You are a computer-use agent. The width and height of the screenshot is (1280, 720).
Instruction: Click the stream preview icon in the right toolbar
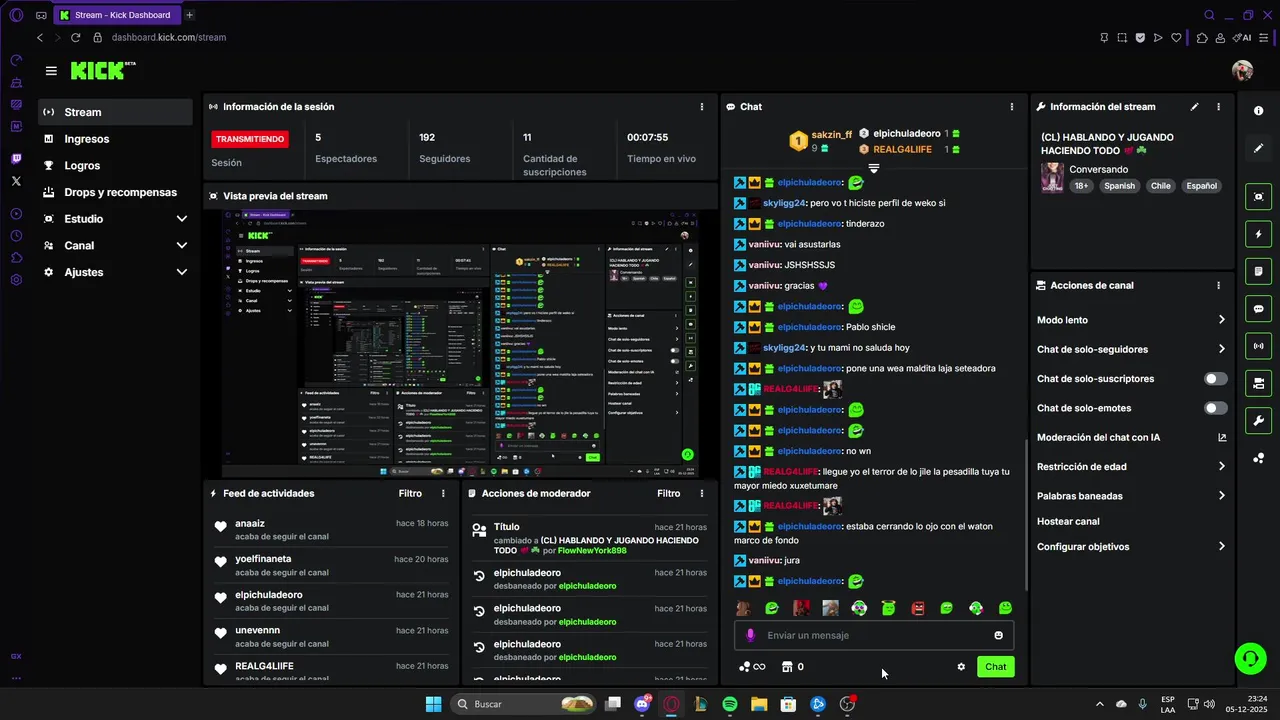coord(1258,197)
